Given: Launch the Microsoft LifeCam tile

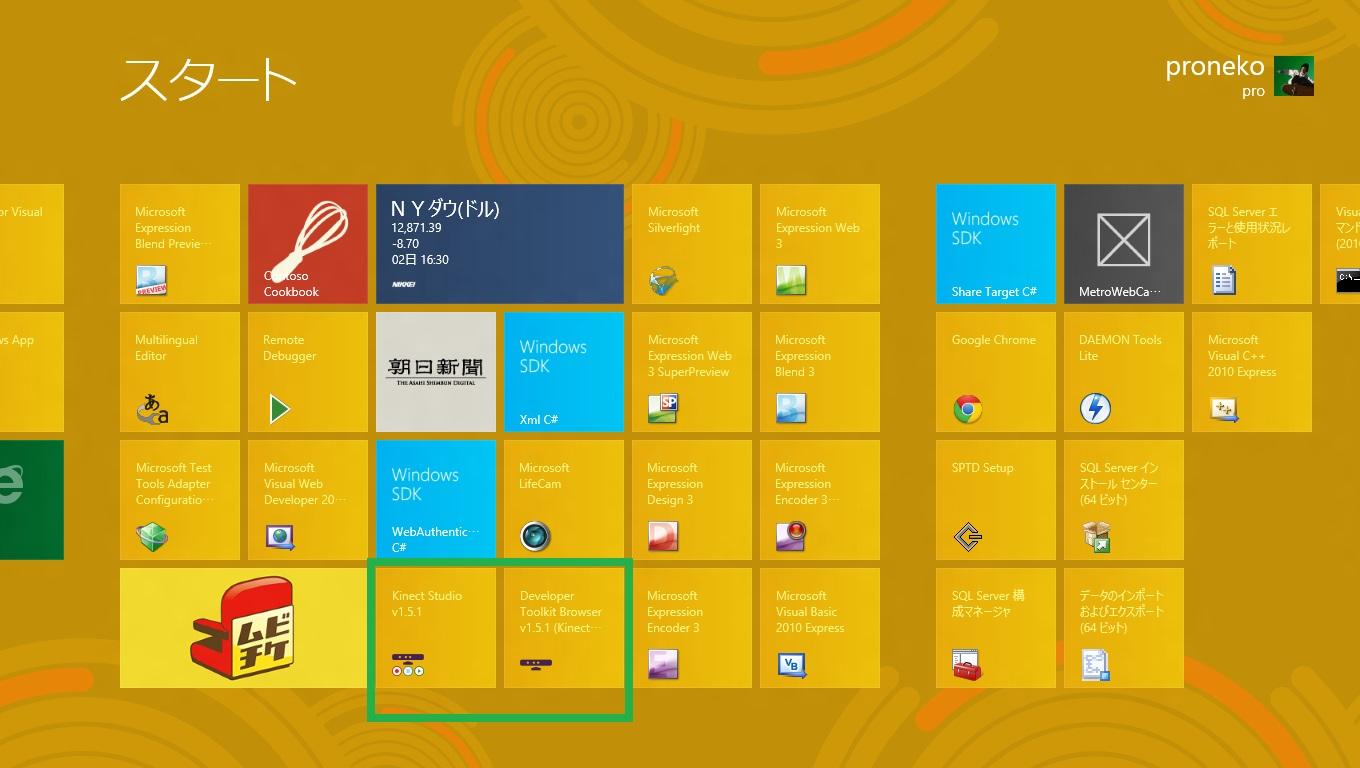Looking at the screenshot, I should (564, 500).
